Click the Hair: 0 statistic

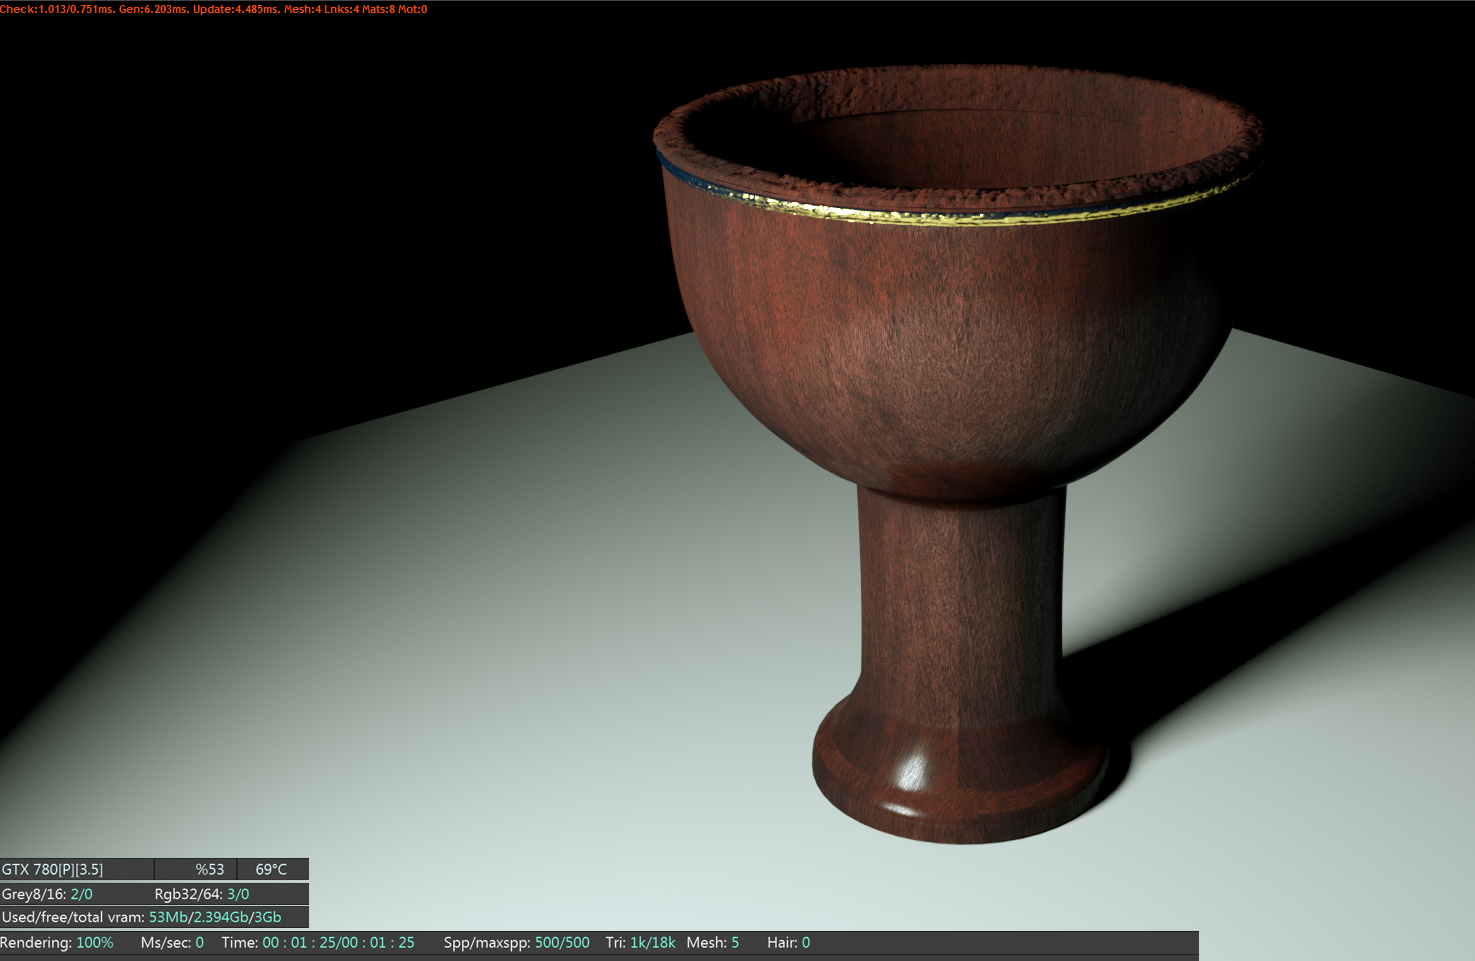pyautogui.click(x=788, y=943)
